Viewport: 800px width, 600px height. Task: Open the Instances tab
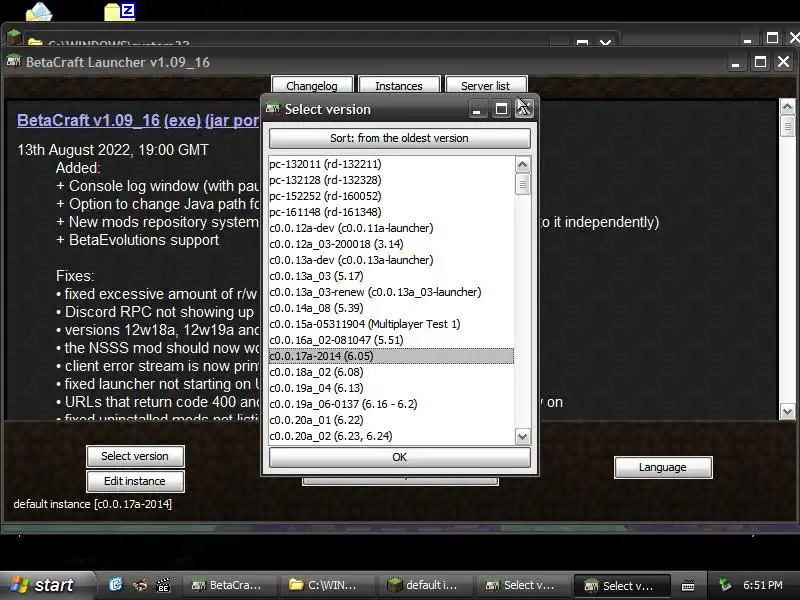pos(399,85)
